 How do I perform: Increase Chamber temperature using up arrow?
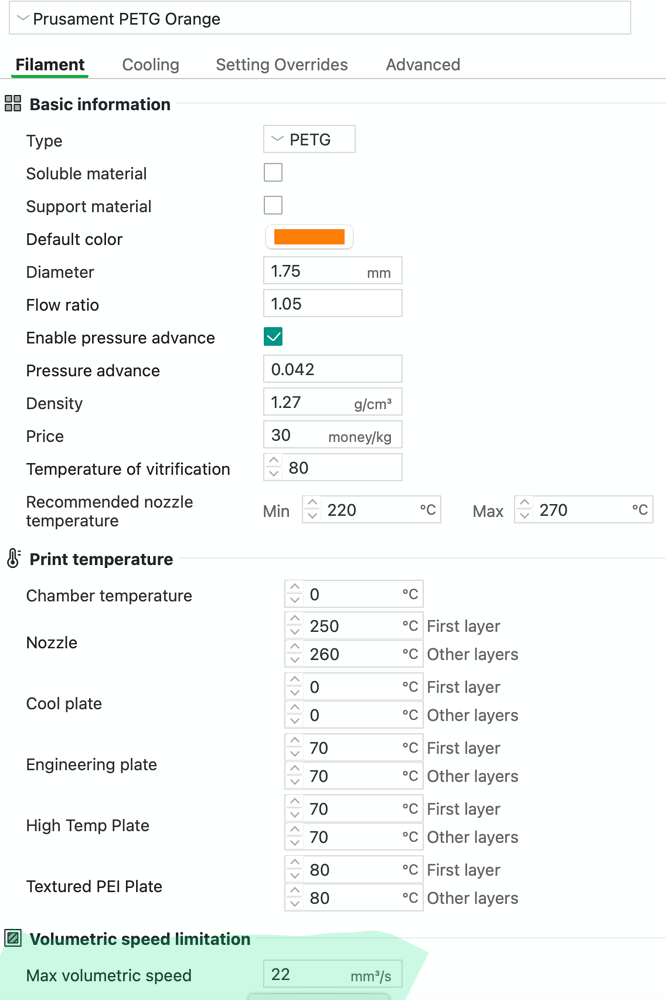295,587
